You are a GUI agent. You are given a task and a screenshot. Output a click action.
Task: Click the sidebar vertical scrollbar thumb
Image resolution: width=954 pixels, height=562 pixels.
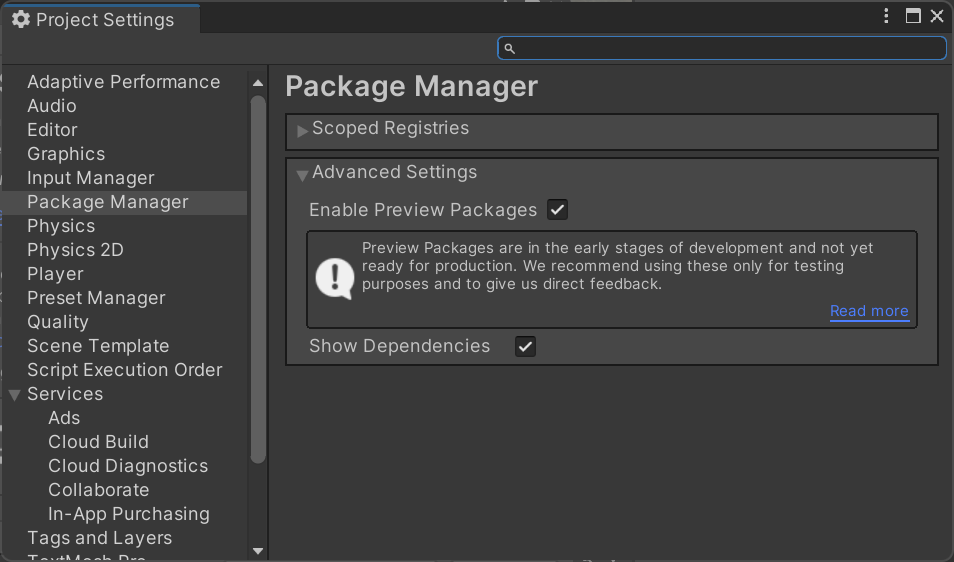[x=258, y=280]
